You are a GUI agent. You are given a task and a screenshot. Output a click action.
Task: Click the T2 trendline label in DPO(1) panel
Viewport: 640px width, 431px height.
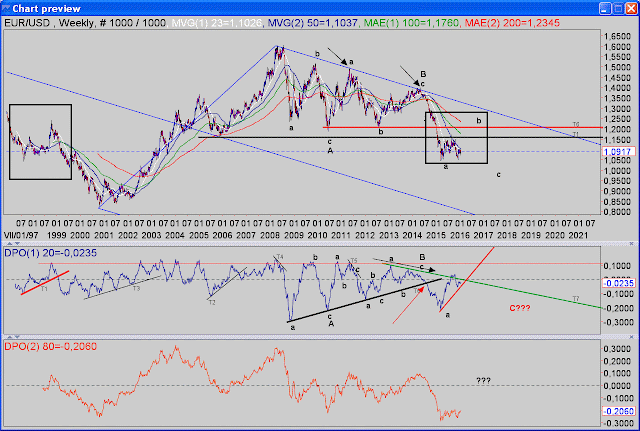click(212, 302)
